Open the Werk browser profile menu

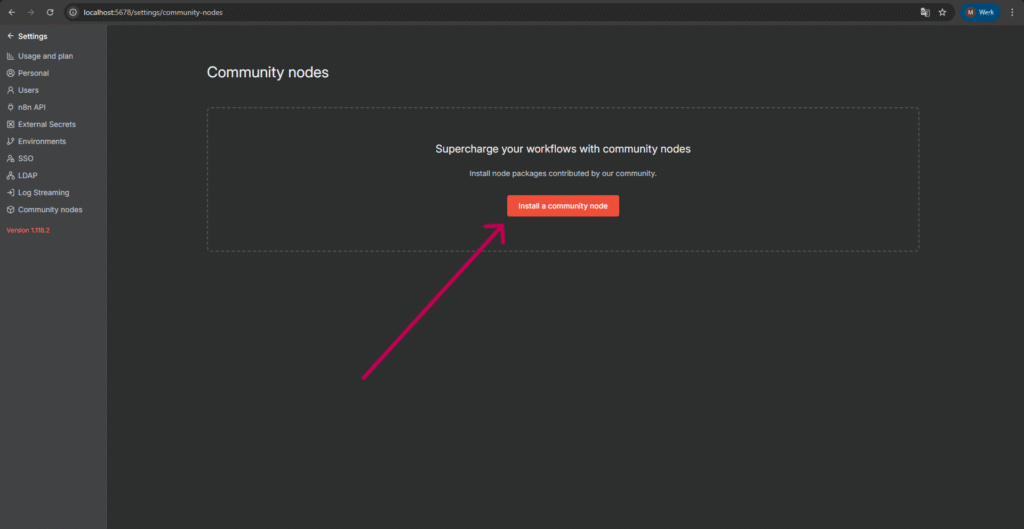tap(980, 12)
